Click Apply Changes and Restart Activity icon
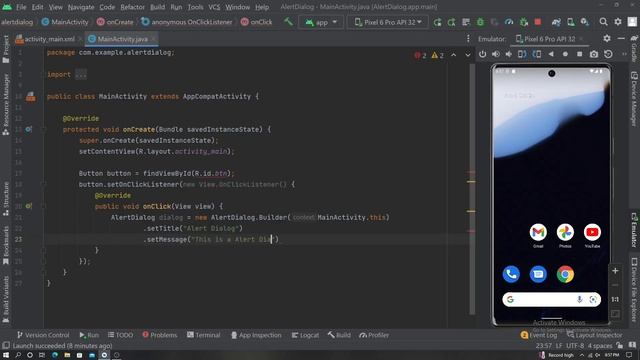 pyautogui.click(x=451, y=22)
